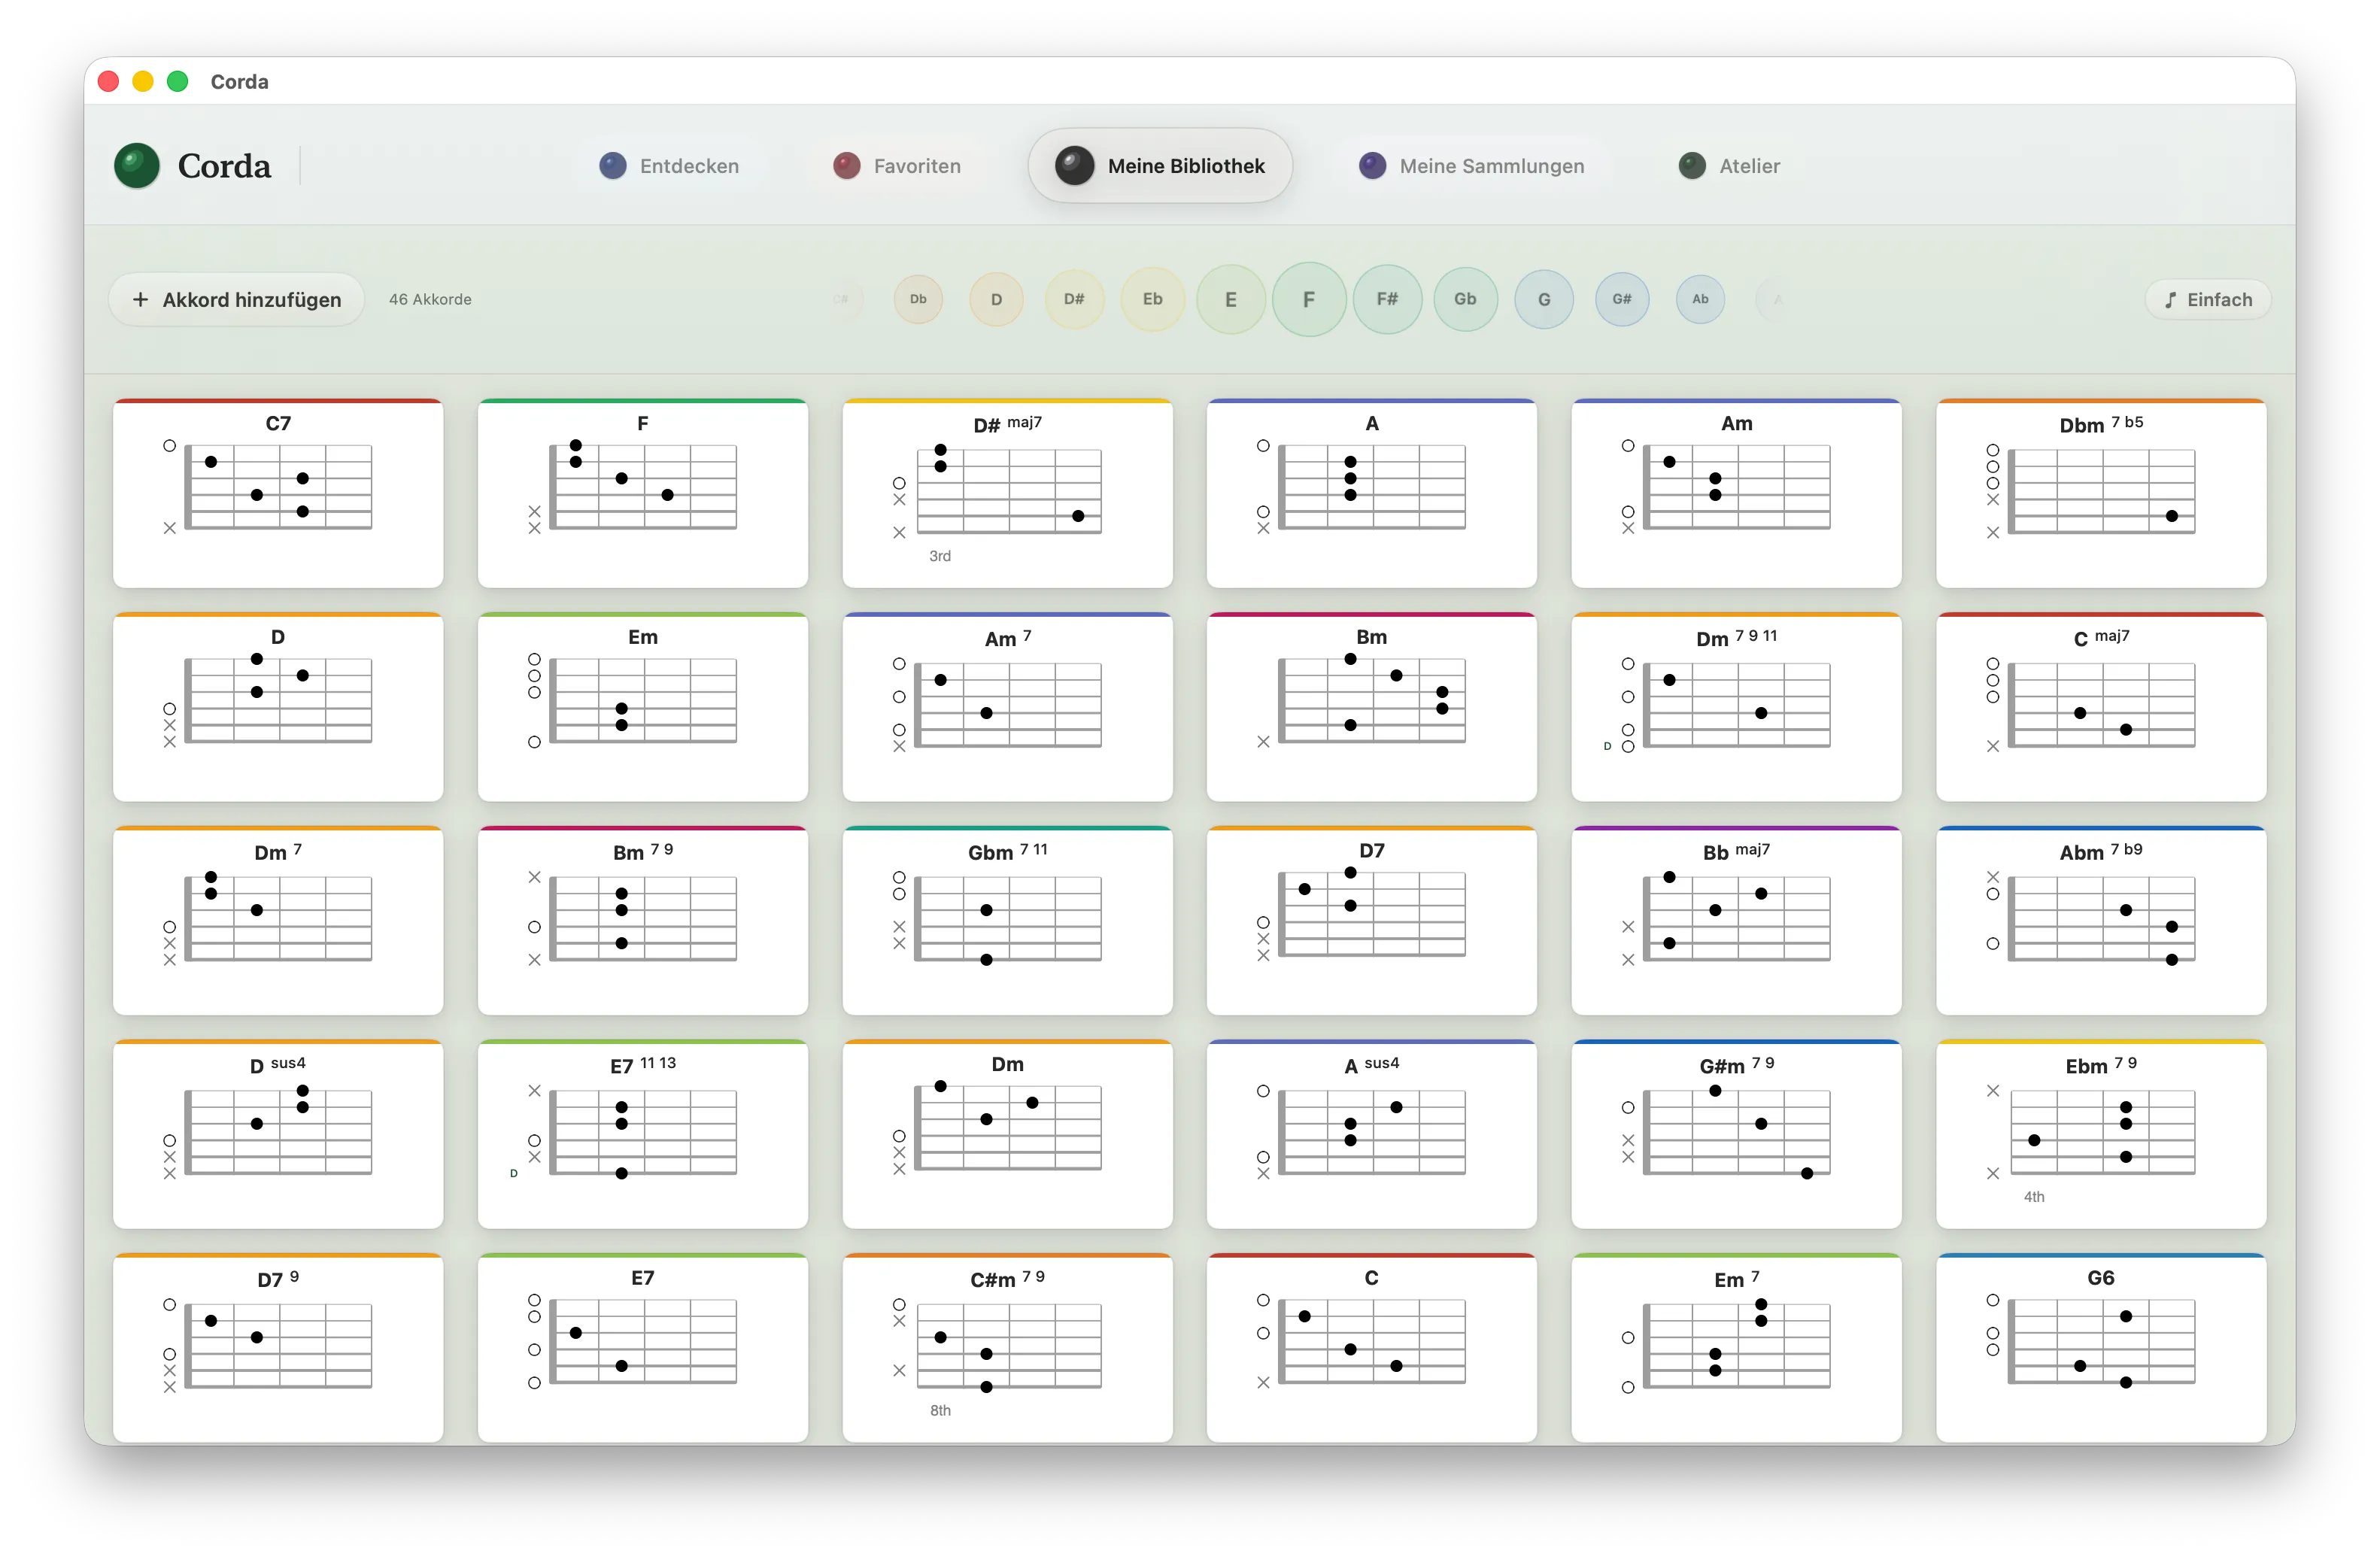
Task: Open the C7 chord card
Action: 278,494
